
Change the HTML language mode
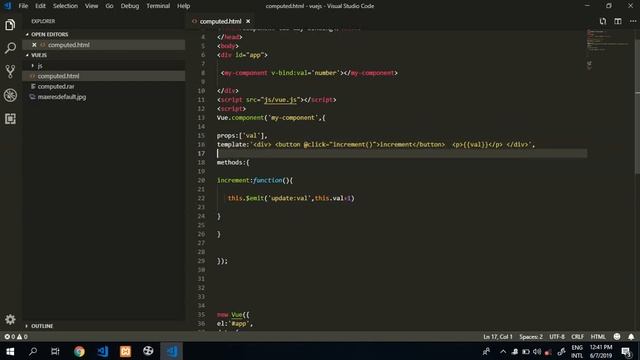point(598,337)
